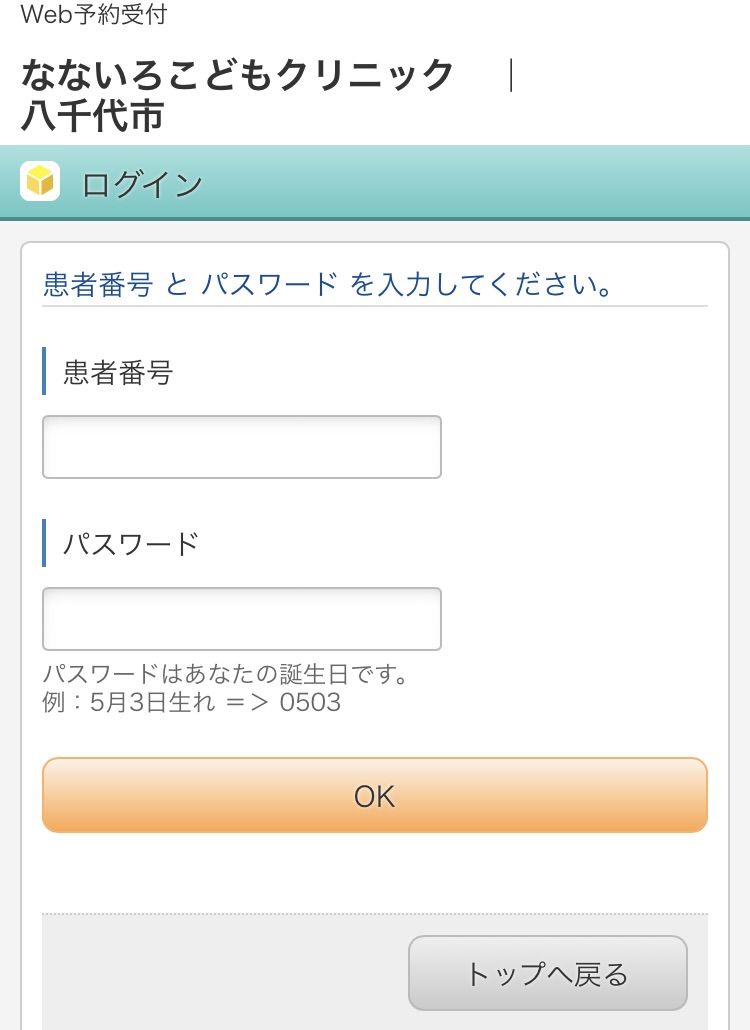Viewport: 750px width, 1030px height.
Task: Select the なないろこどもクリニック clinic title
Action: tap(237, 74)
